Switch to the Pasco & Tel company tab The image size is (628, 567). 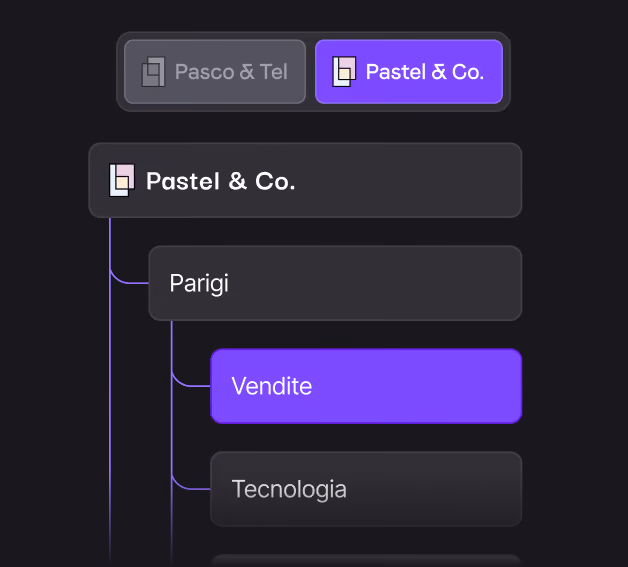[x=215, y=72]
